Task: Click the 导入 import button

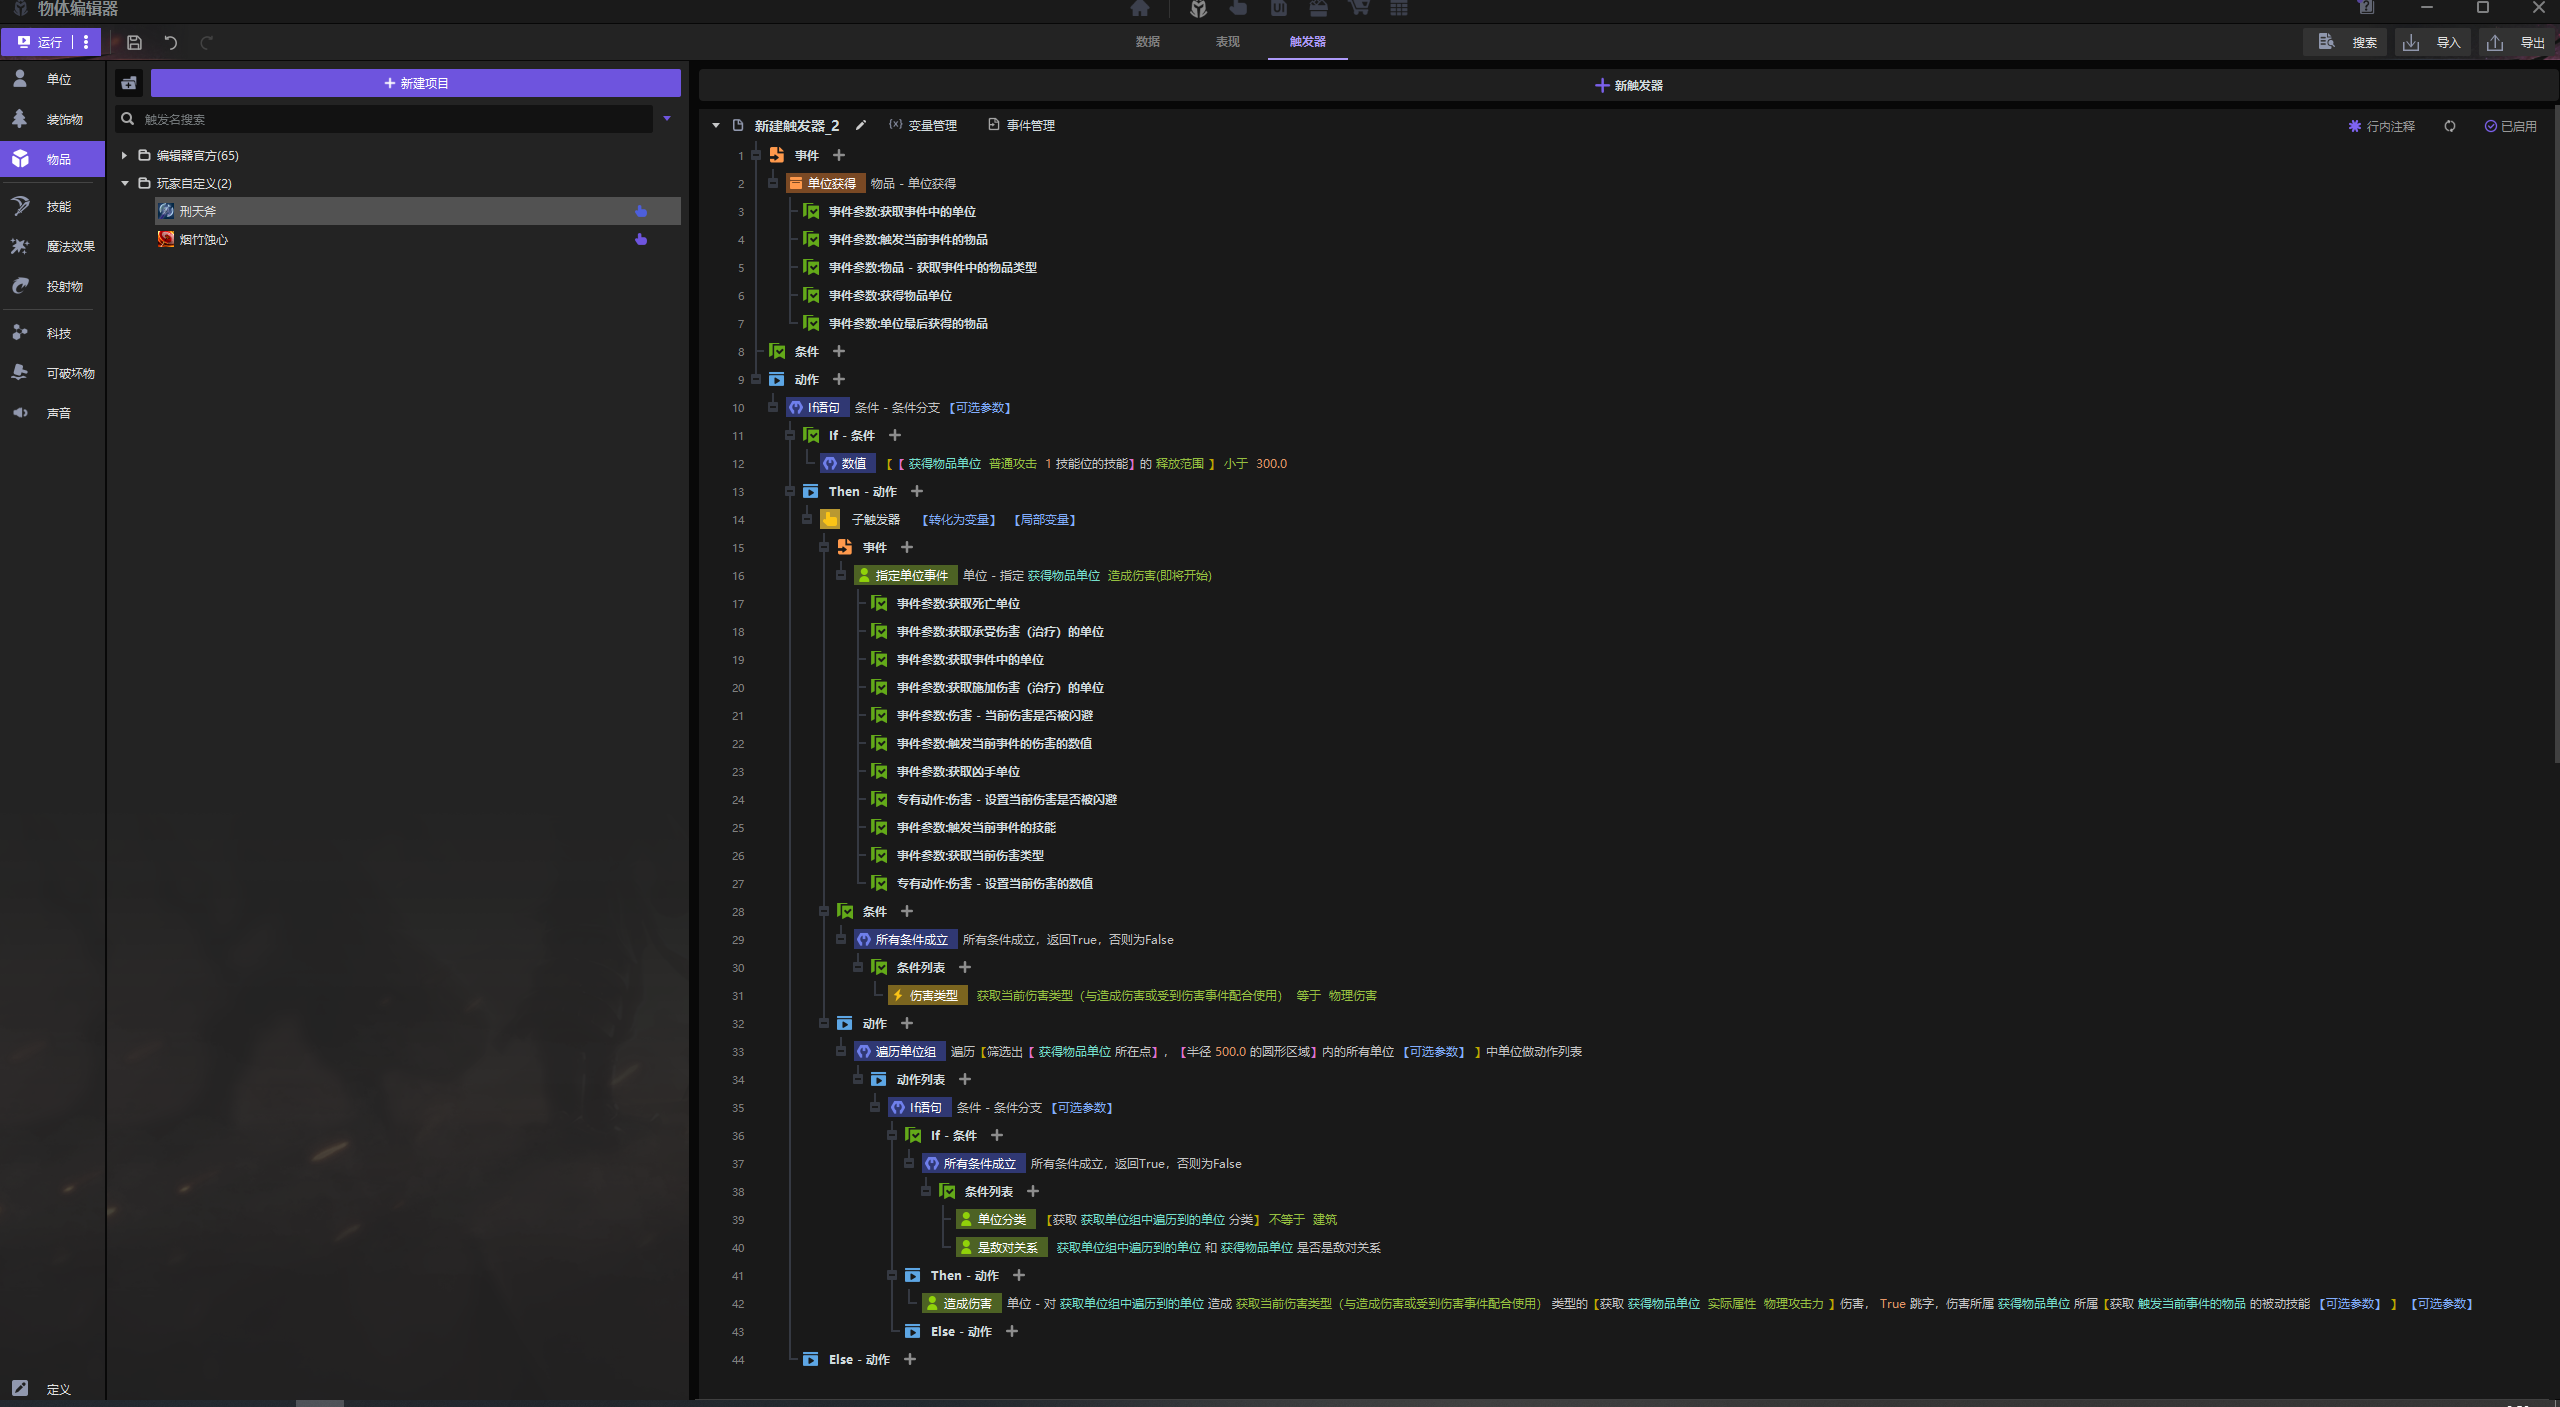Action: (2432, 42)
